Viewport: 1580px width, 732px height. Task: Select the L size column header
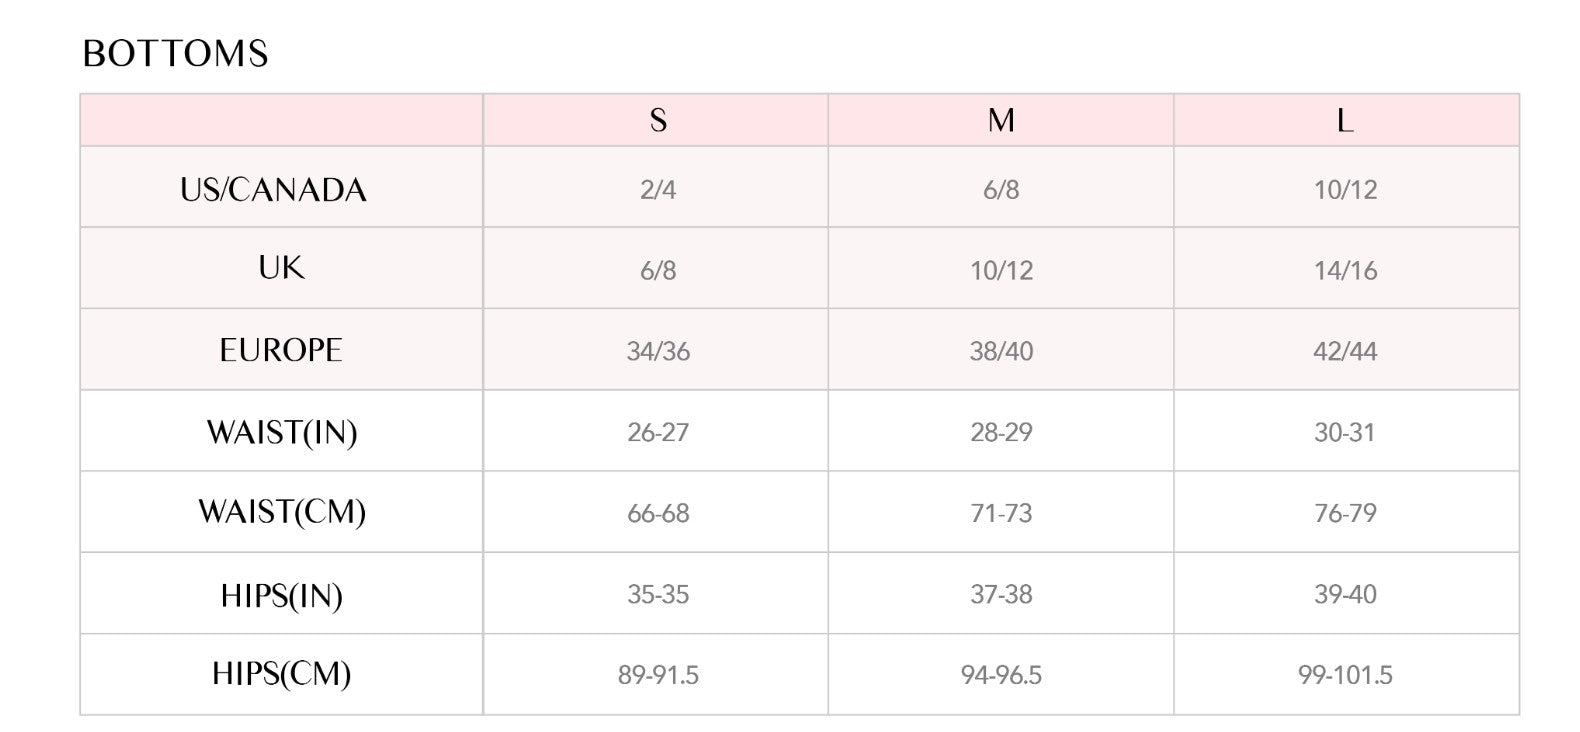tap(1345, 121)
